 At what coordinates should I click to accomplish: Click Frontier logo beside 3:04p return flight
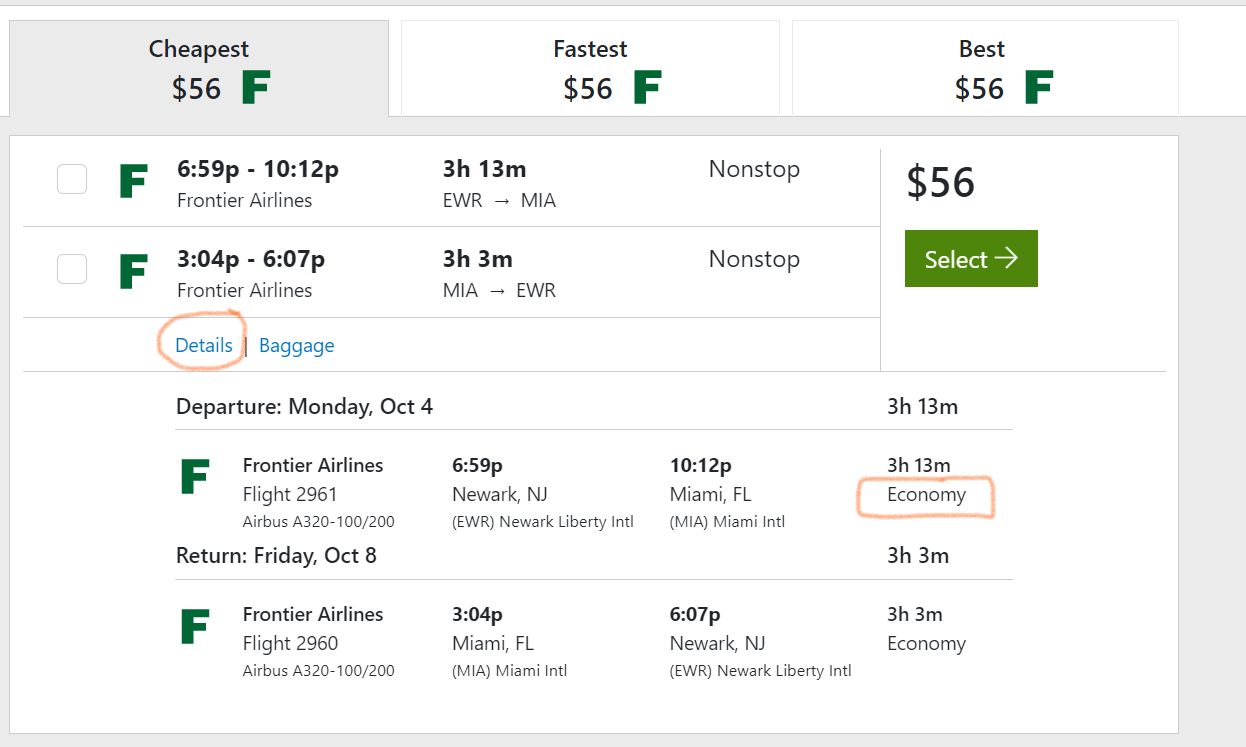pyautogui.click(x=133, y=271)
